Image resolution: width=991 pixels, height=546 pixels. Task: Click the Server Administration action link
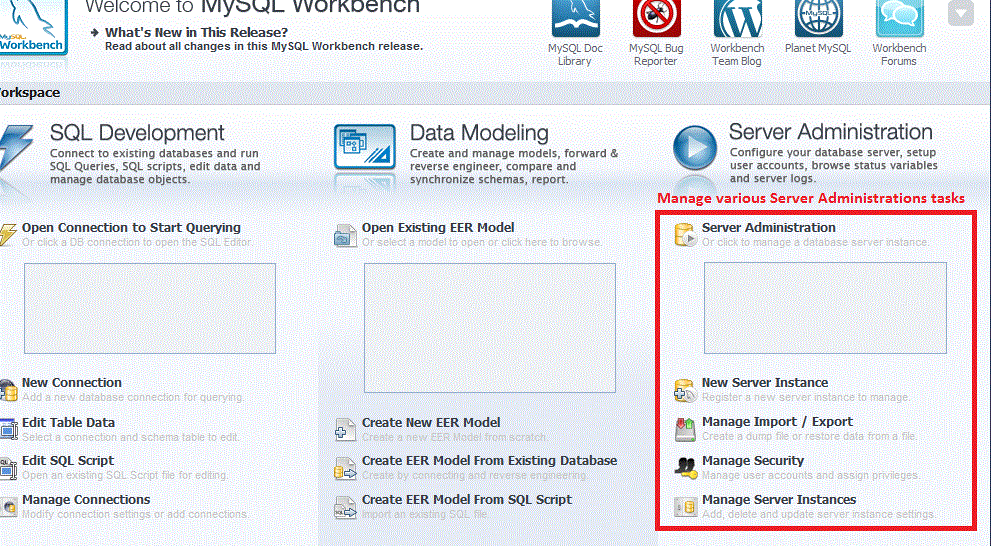point(769,228)
